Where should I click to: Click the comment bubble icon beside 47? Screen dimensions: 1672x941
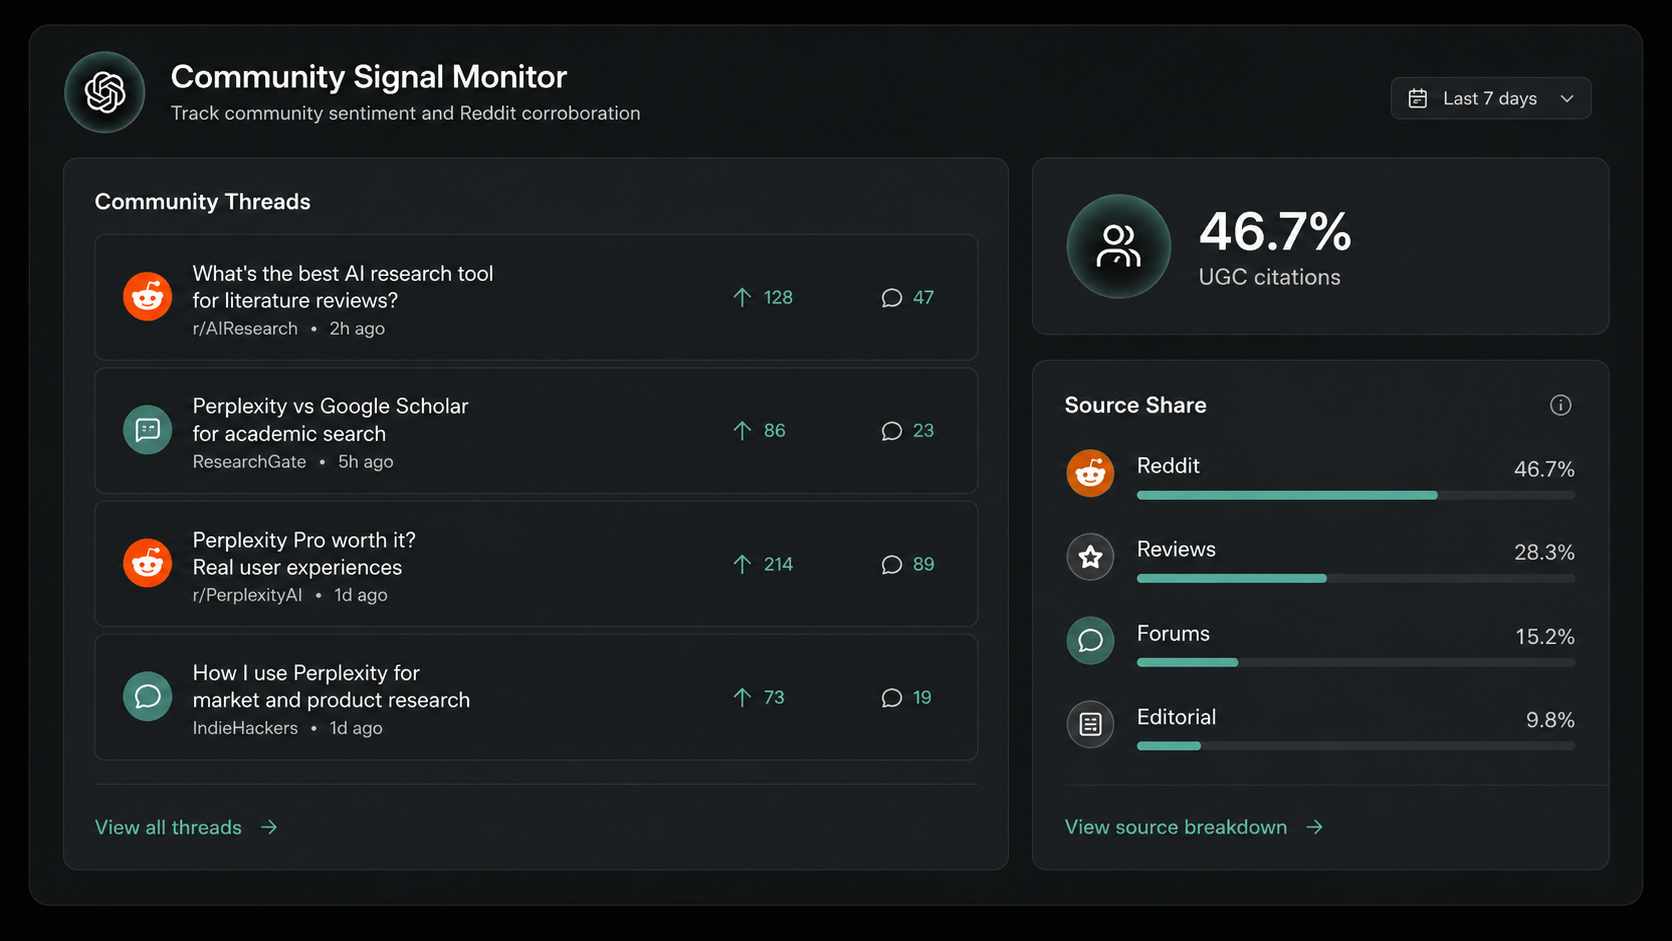pyautogui.click(x=891, y=298)
